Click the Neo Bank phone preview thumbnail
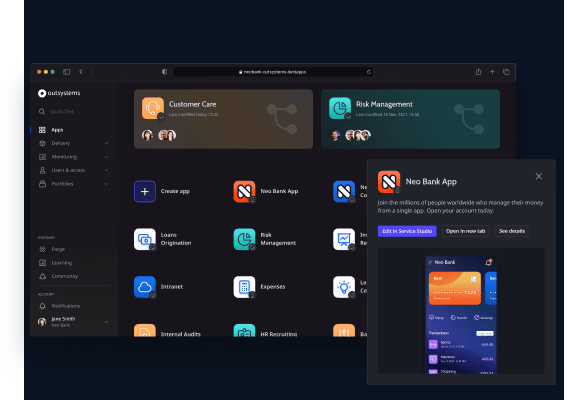Image resolution: width=567 pixels, height=400 pixels. [461, 315]
